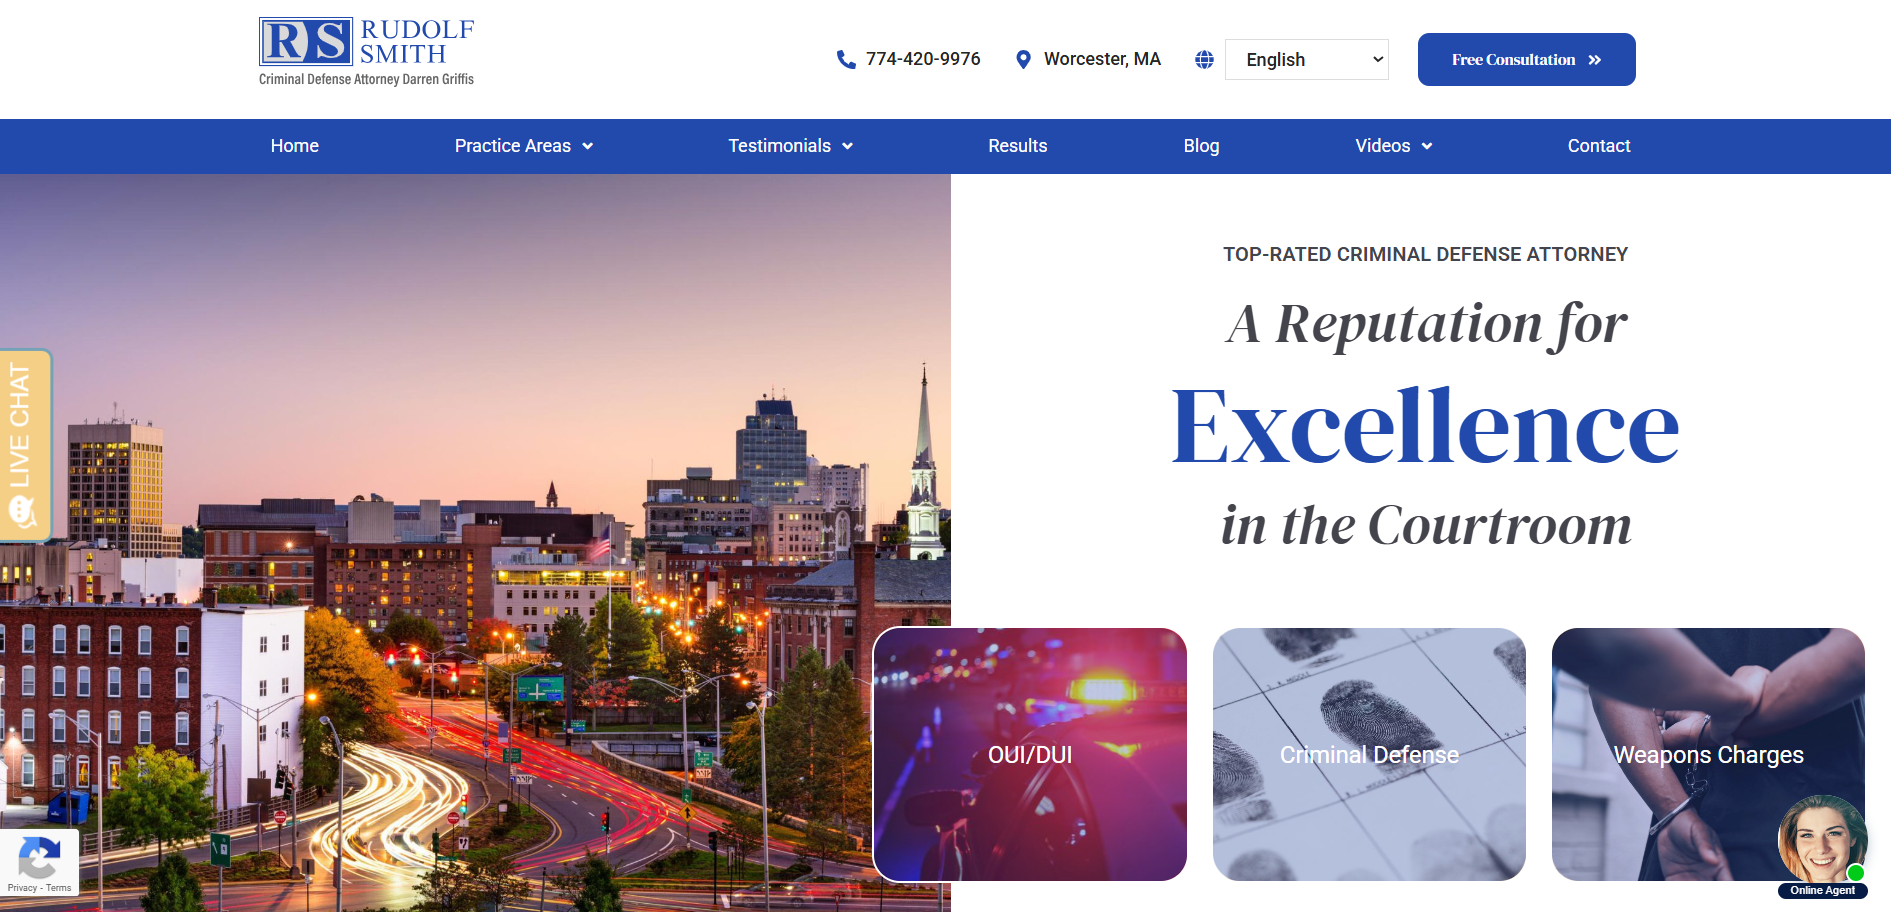Click the Rudolf Smith RS logo
Viewport: 1891px width, 912px height.
click(x=366, y=51)
